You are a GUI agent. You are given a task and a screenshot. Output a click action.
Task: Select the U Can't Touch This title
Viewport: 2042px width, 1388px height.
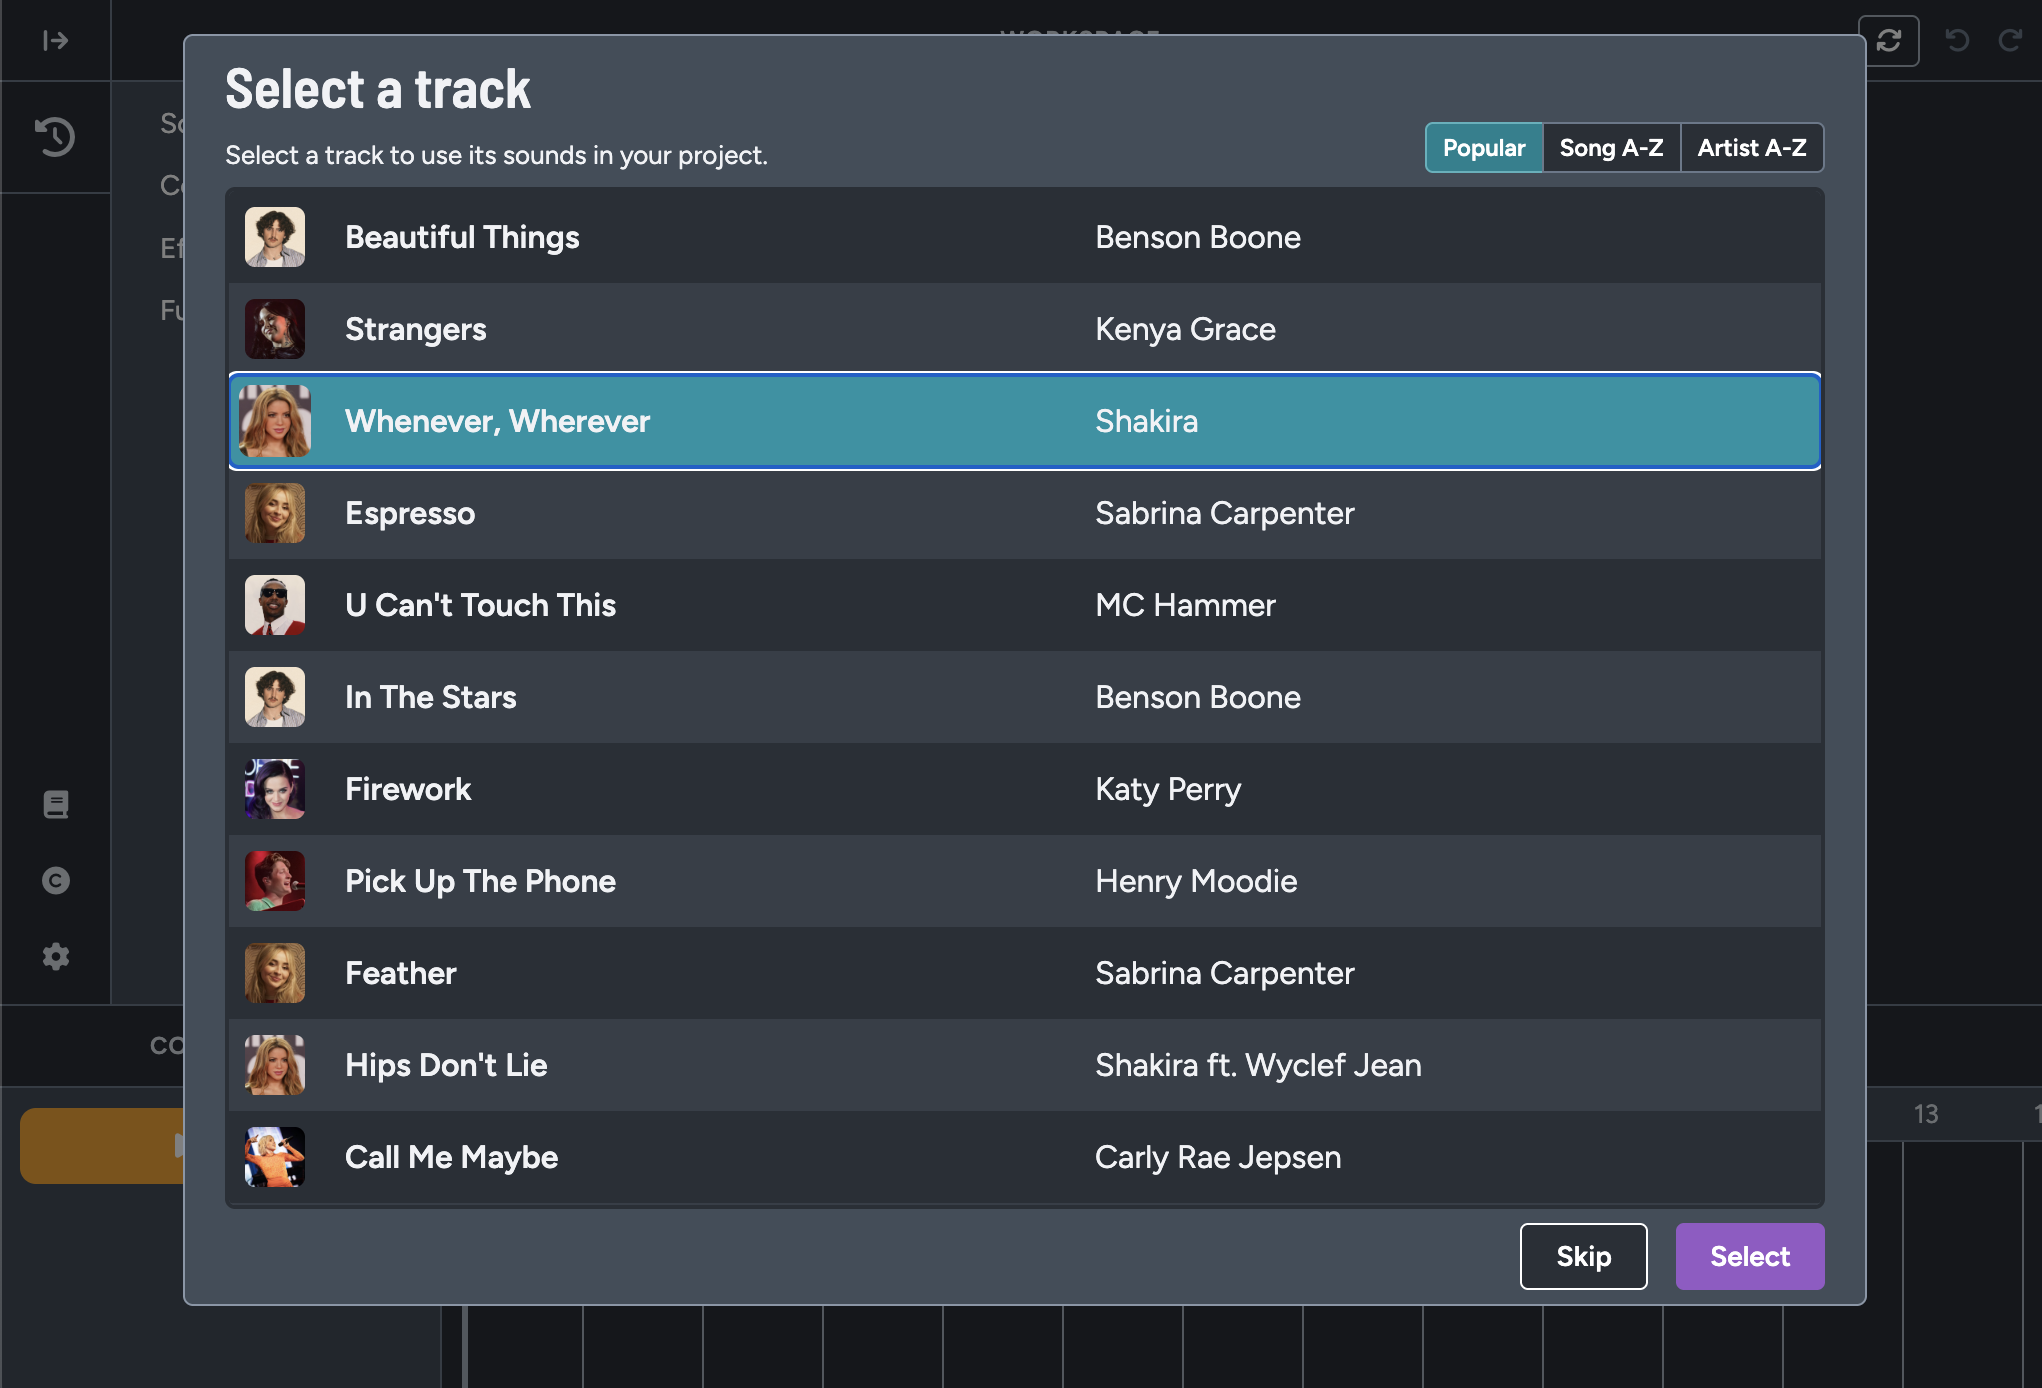481,605
